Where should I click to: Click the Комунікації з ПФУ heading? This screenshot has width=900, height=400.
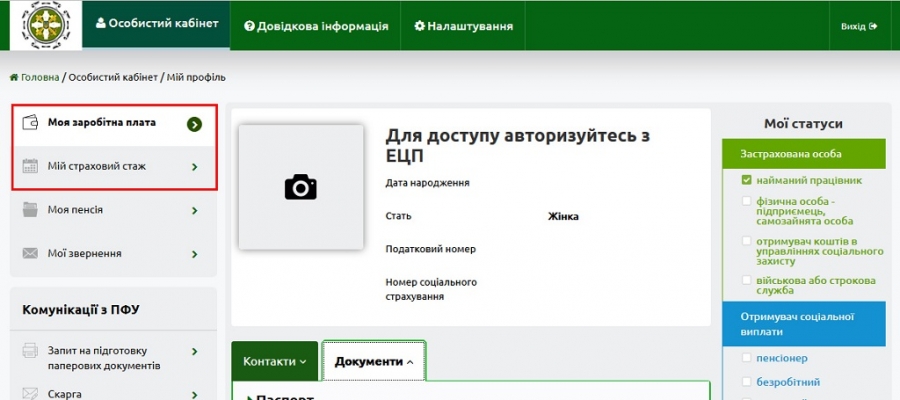[81, 310]
